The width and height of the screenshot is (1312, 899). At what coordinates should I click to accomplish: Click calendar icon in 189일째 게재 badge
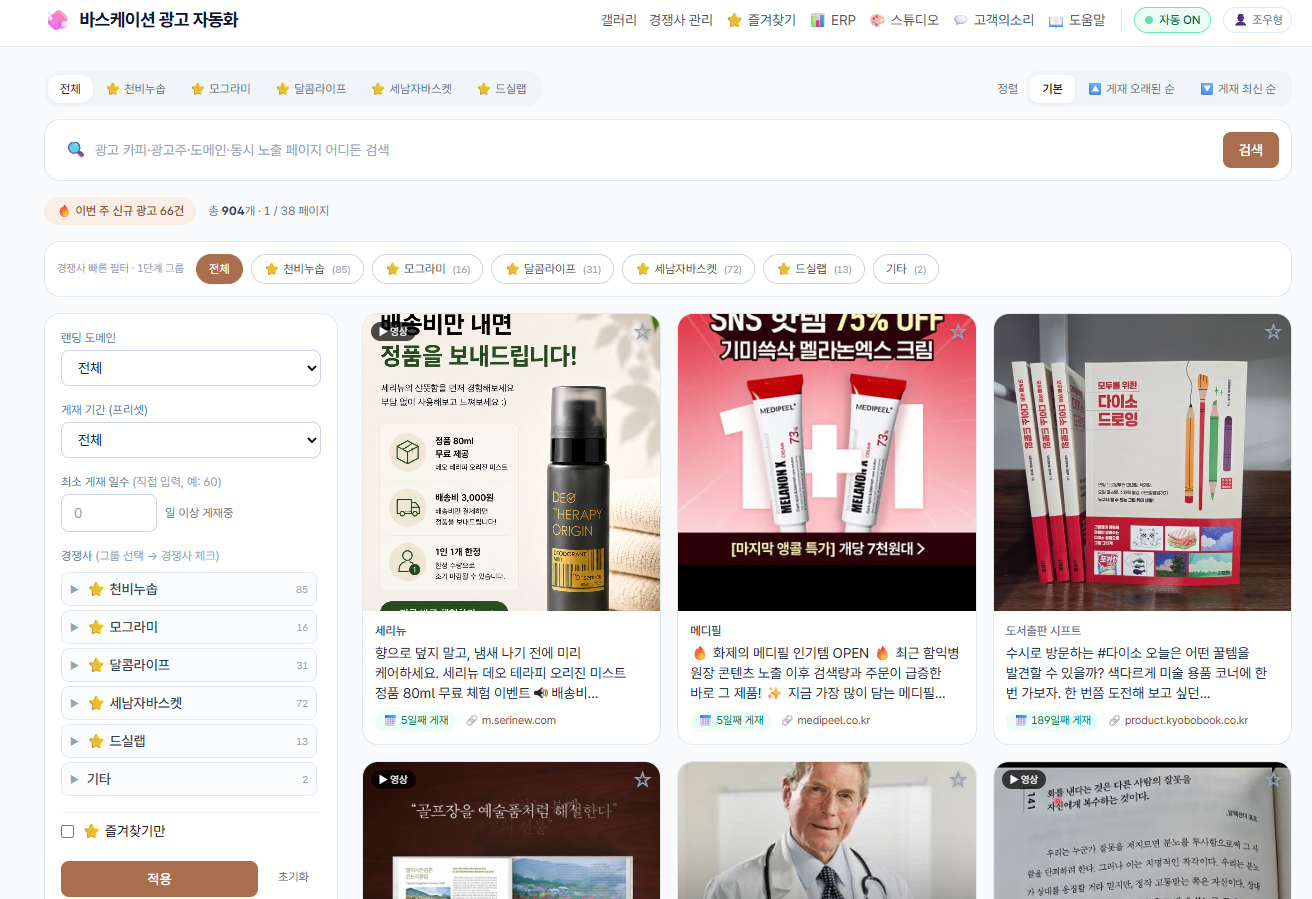1021,721
